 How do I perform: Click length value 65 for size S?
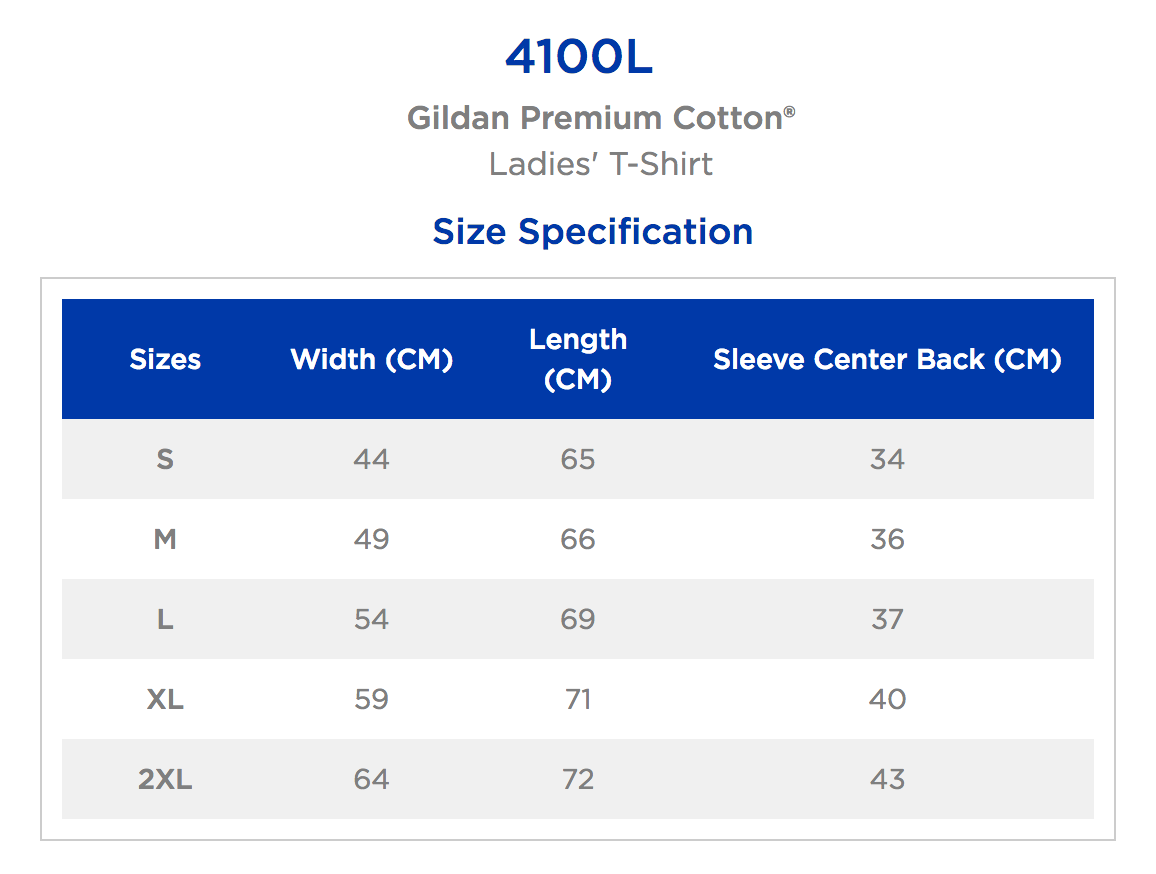point(578,460)
